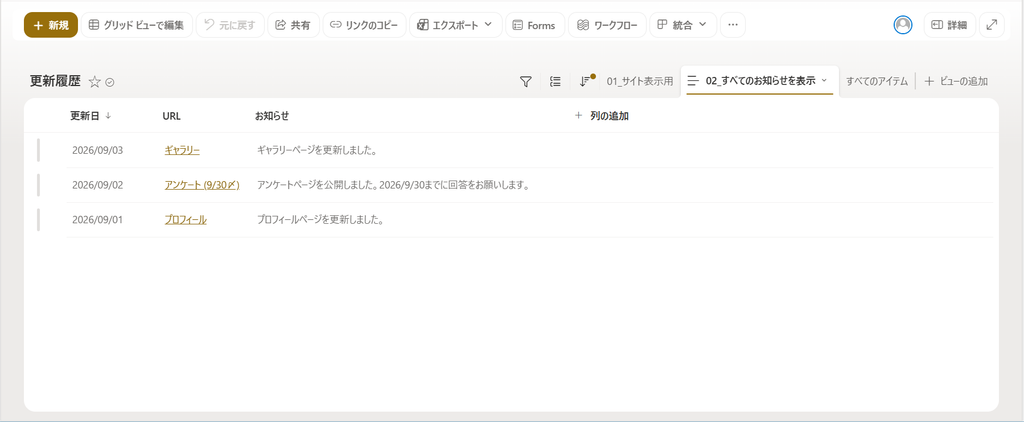This screenshot has height=422, width=1024.
Task: Switch to the すべてのアイテム view
Action: 877,82
